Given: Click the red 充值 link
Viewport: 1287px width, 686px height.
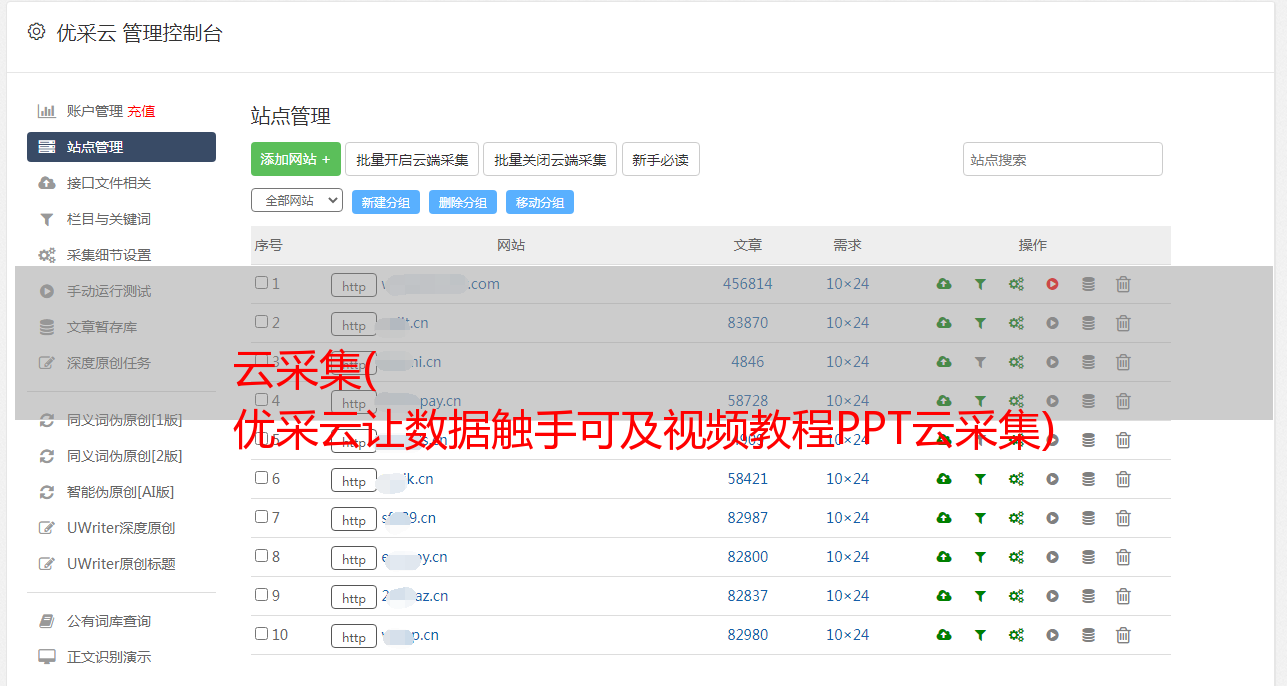Looking at the screenshot, I should click(x=141, y=111).
